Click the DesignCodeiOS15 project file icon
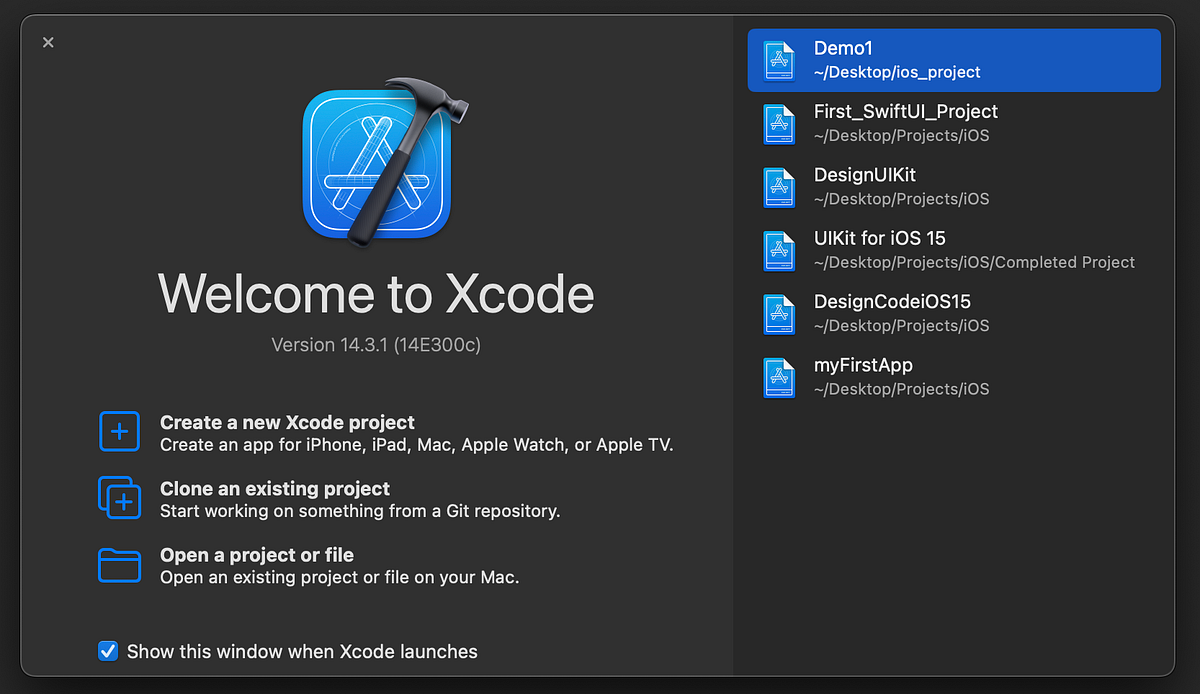1200x694 pixels. [779, 313]
